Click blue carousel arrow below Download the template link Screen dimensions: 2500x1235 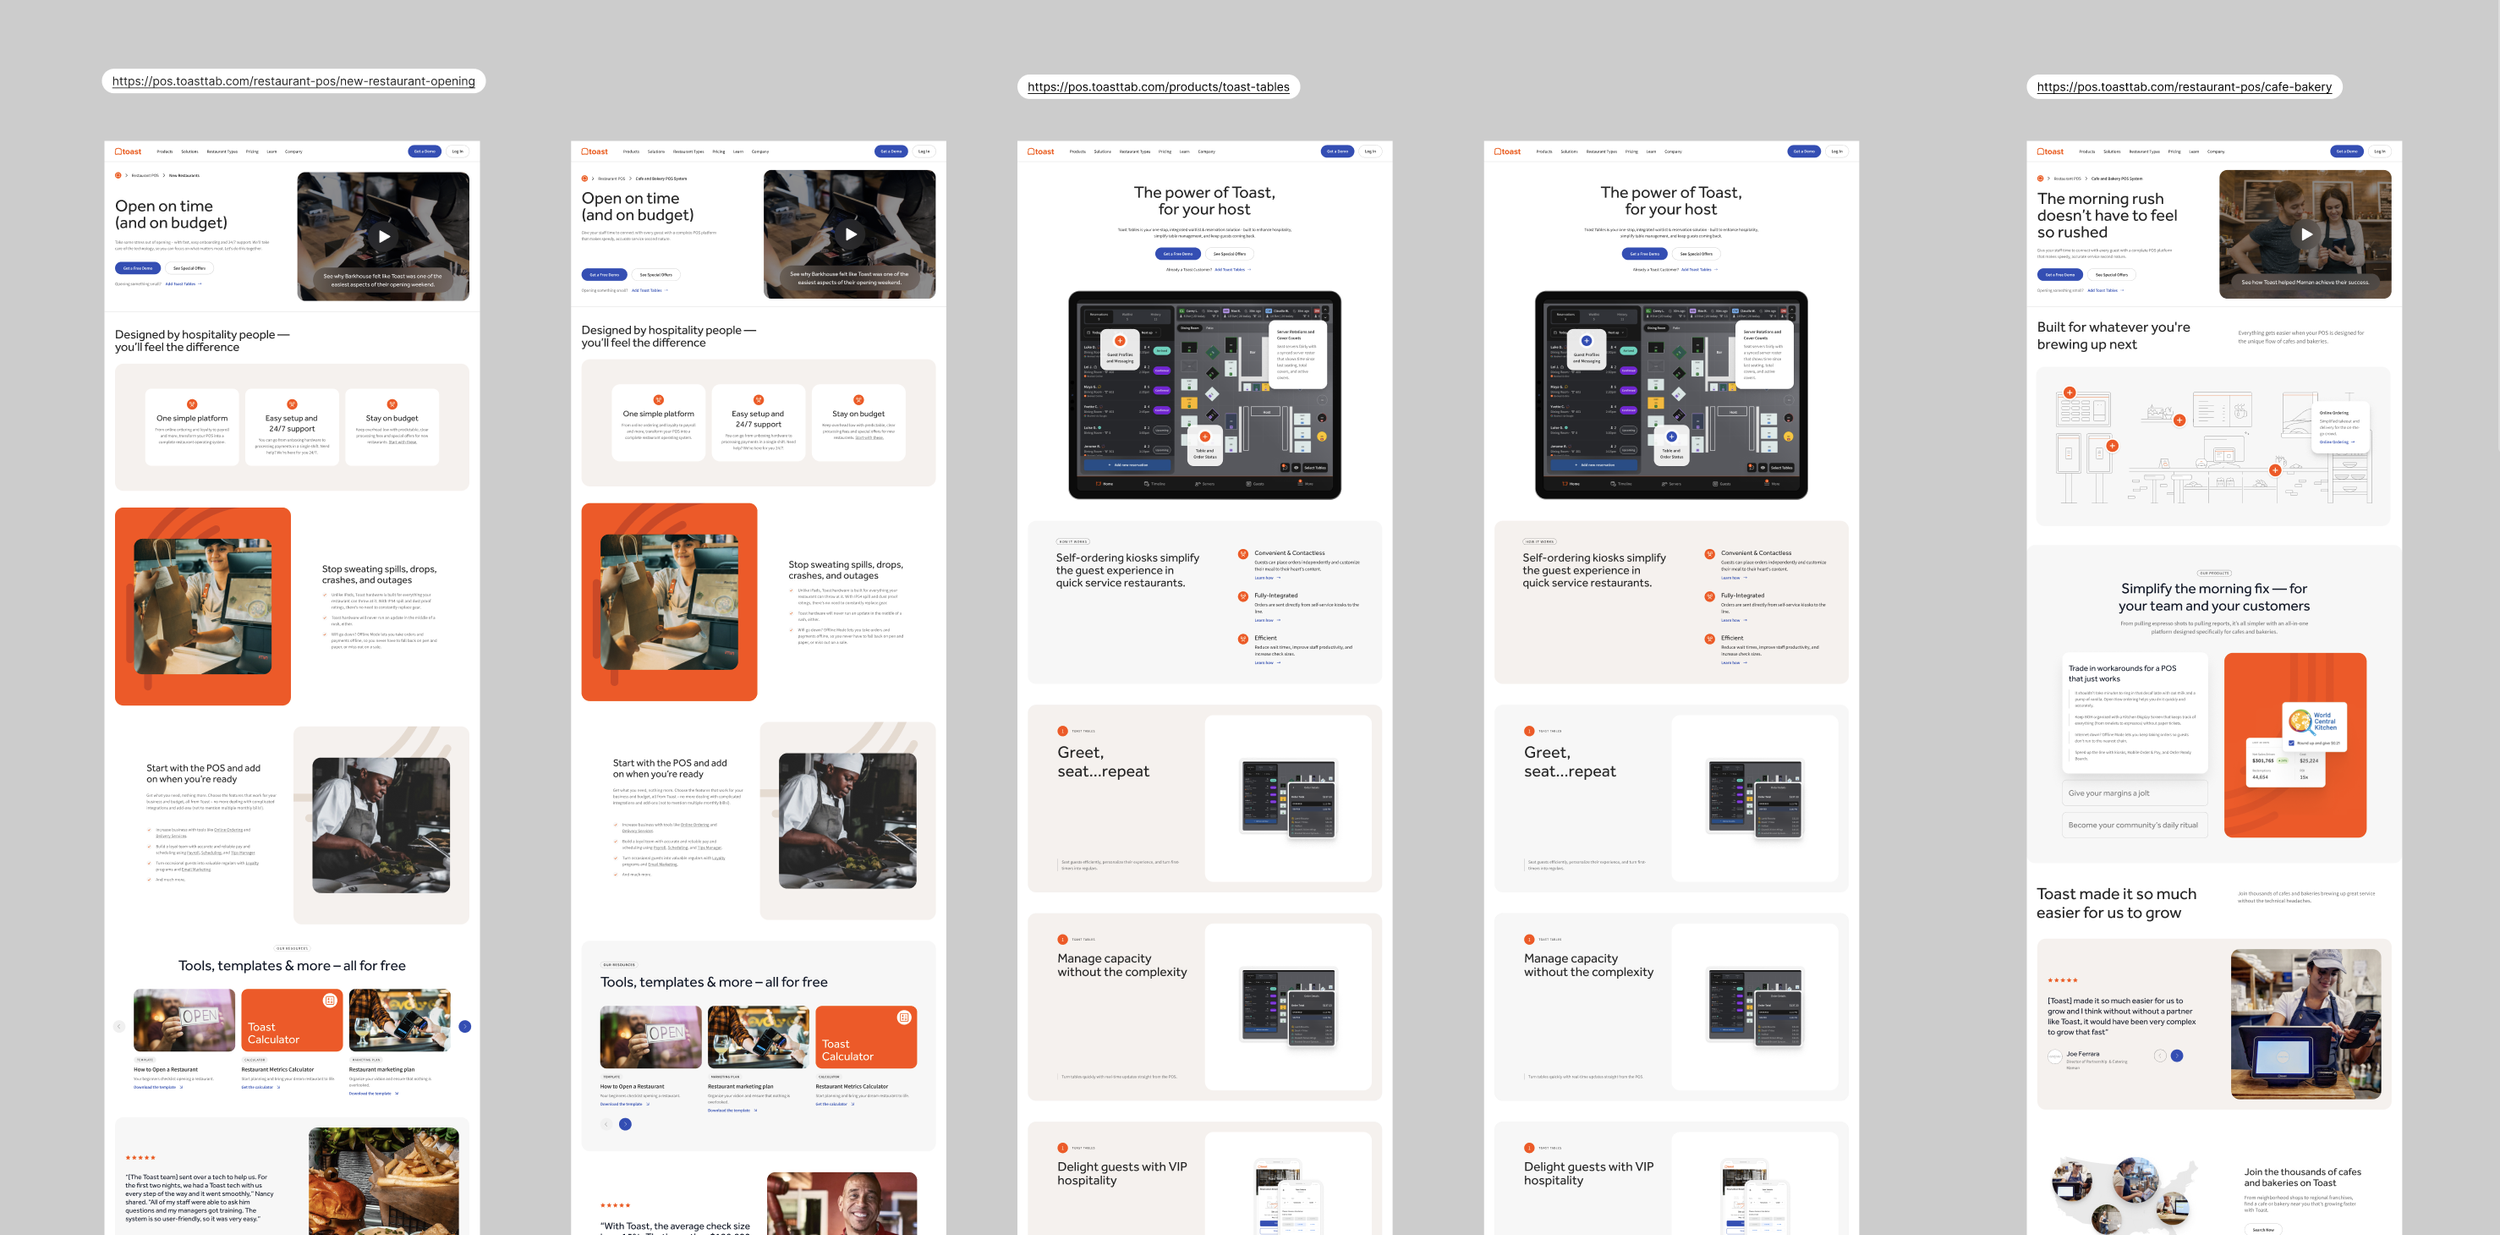(625, 1124)
